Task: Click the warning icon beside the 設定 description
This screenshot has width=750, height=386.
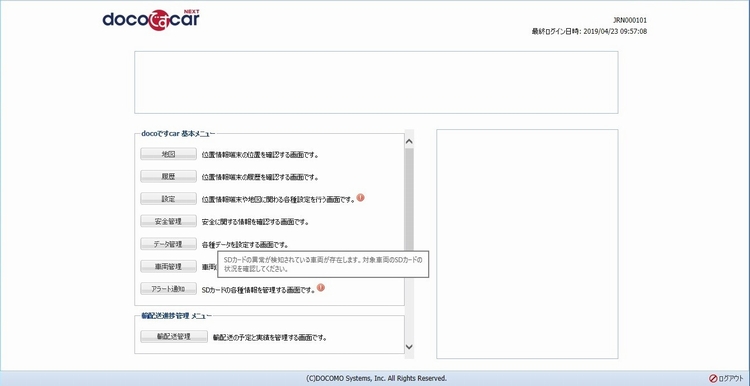Action: coord(361,197)
